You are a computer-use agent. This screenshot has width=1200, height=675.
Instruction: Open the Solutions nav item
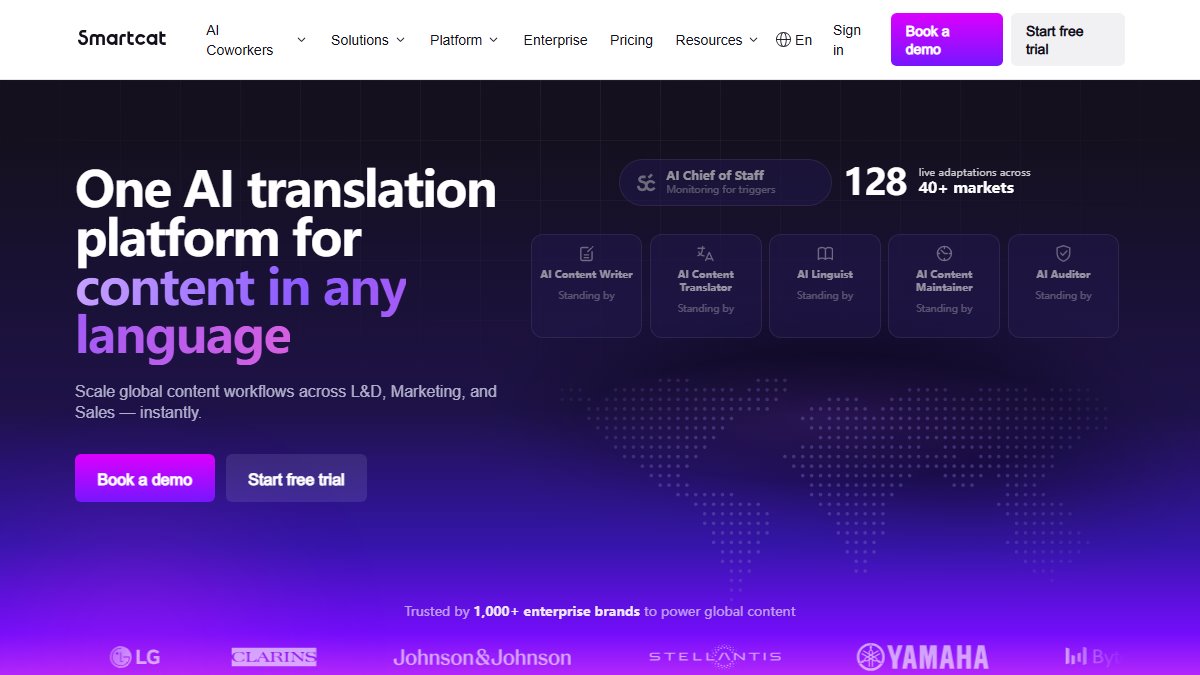pos(360,40)
